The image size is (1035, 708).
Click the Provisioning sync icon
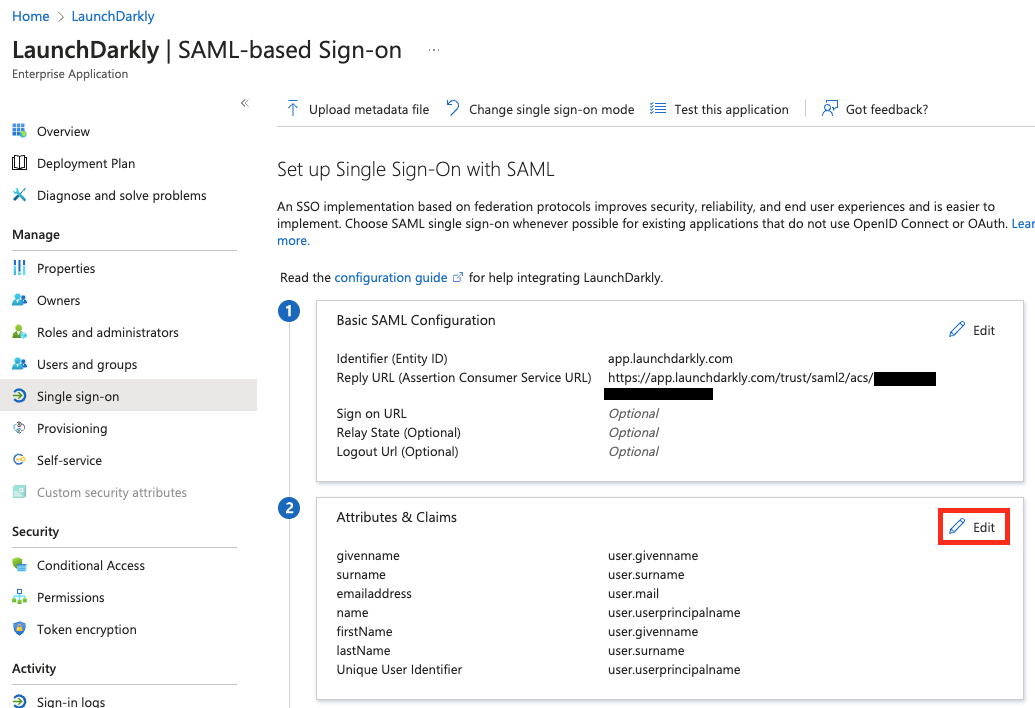19,428
